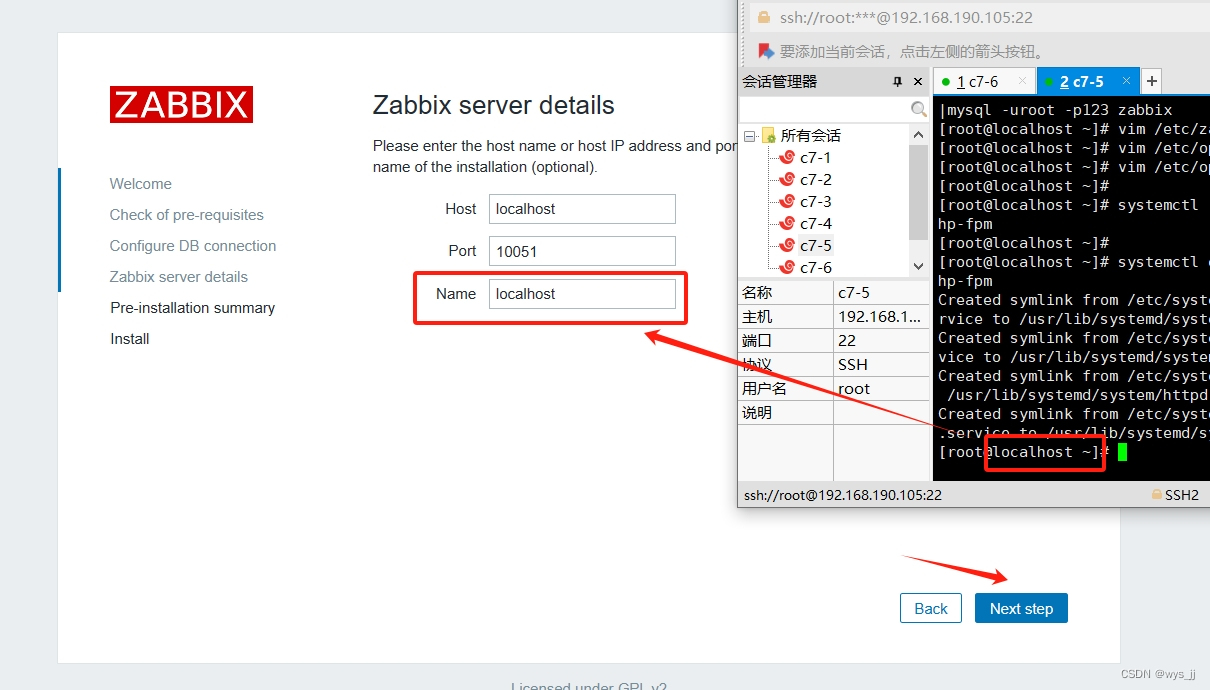Close the c7-6 tab
Screen dimensions: 1210x690
click(x=1021, y=82)
